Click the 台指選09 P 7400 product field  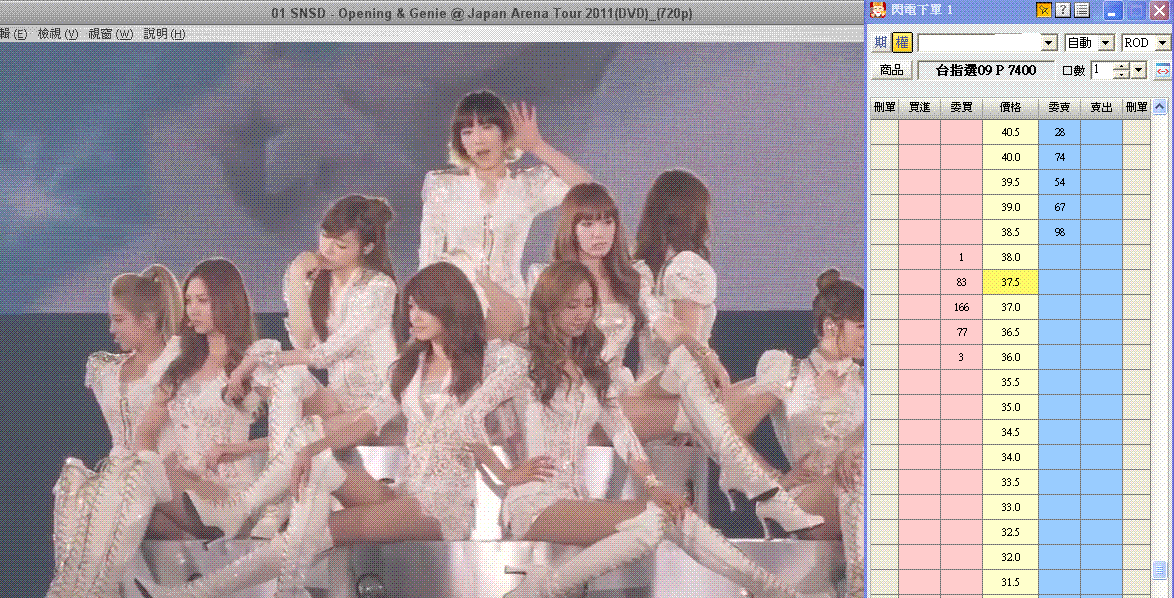tap(986, 70)
